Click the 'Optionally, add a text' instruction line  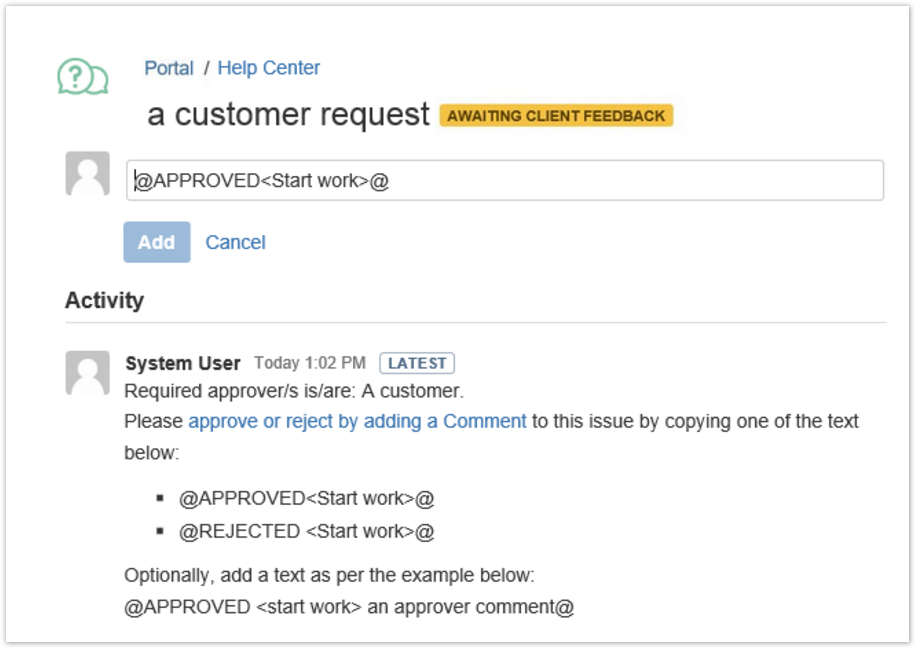point(329,575)
